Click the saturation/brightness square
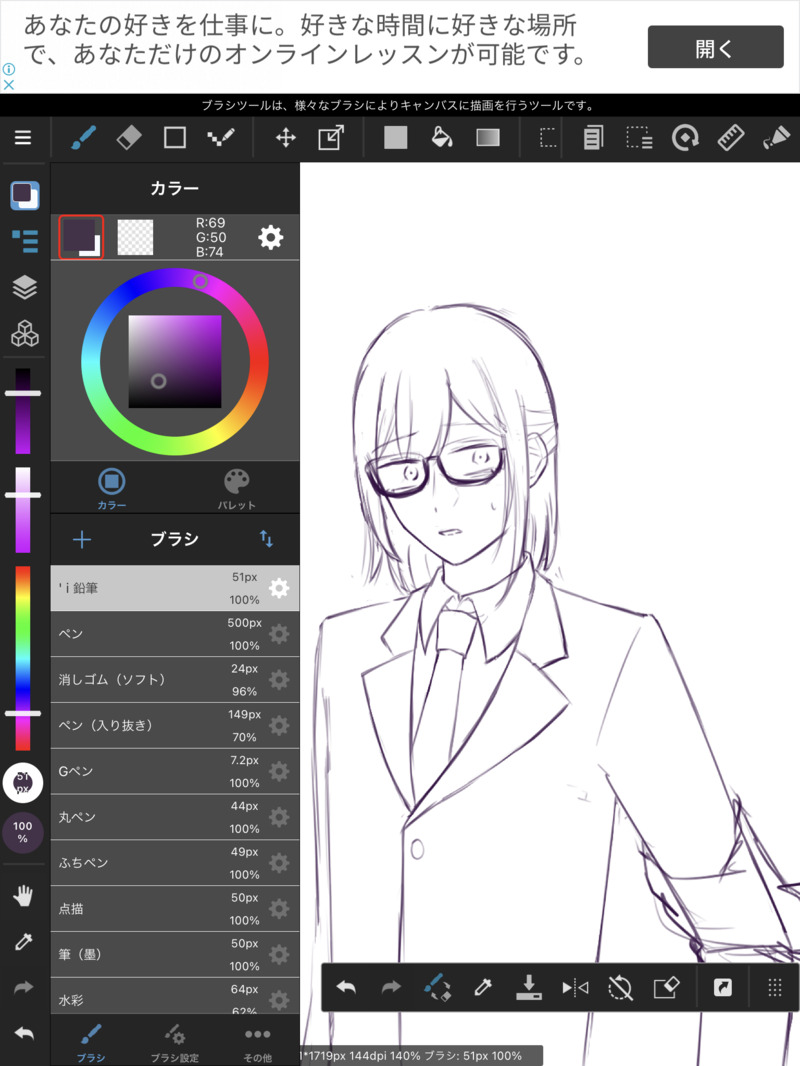This screenshot has width=800, height=1066. pos(175,362)
